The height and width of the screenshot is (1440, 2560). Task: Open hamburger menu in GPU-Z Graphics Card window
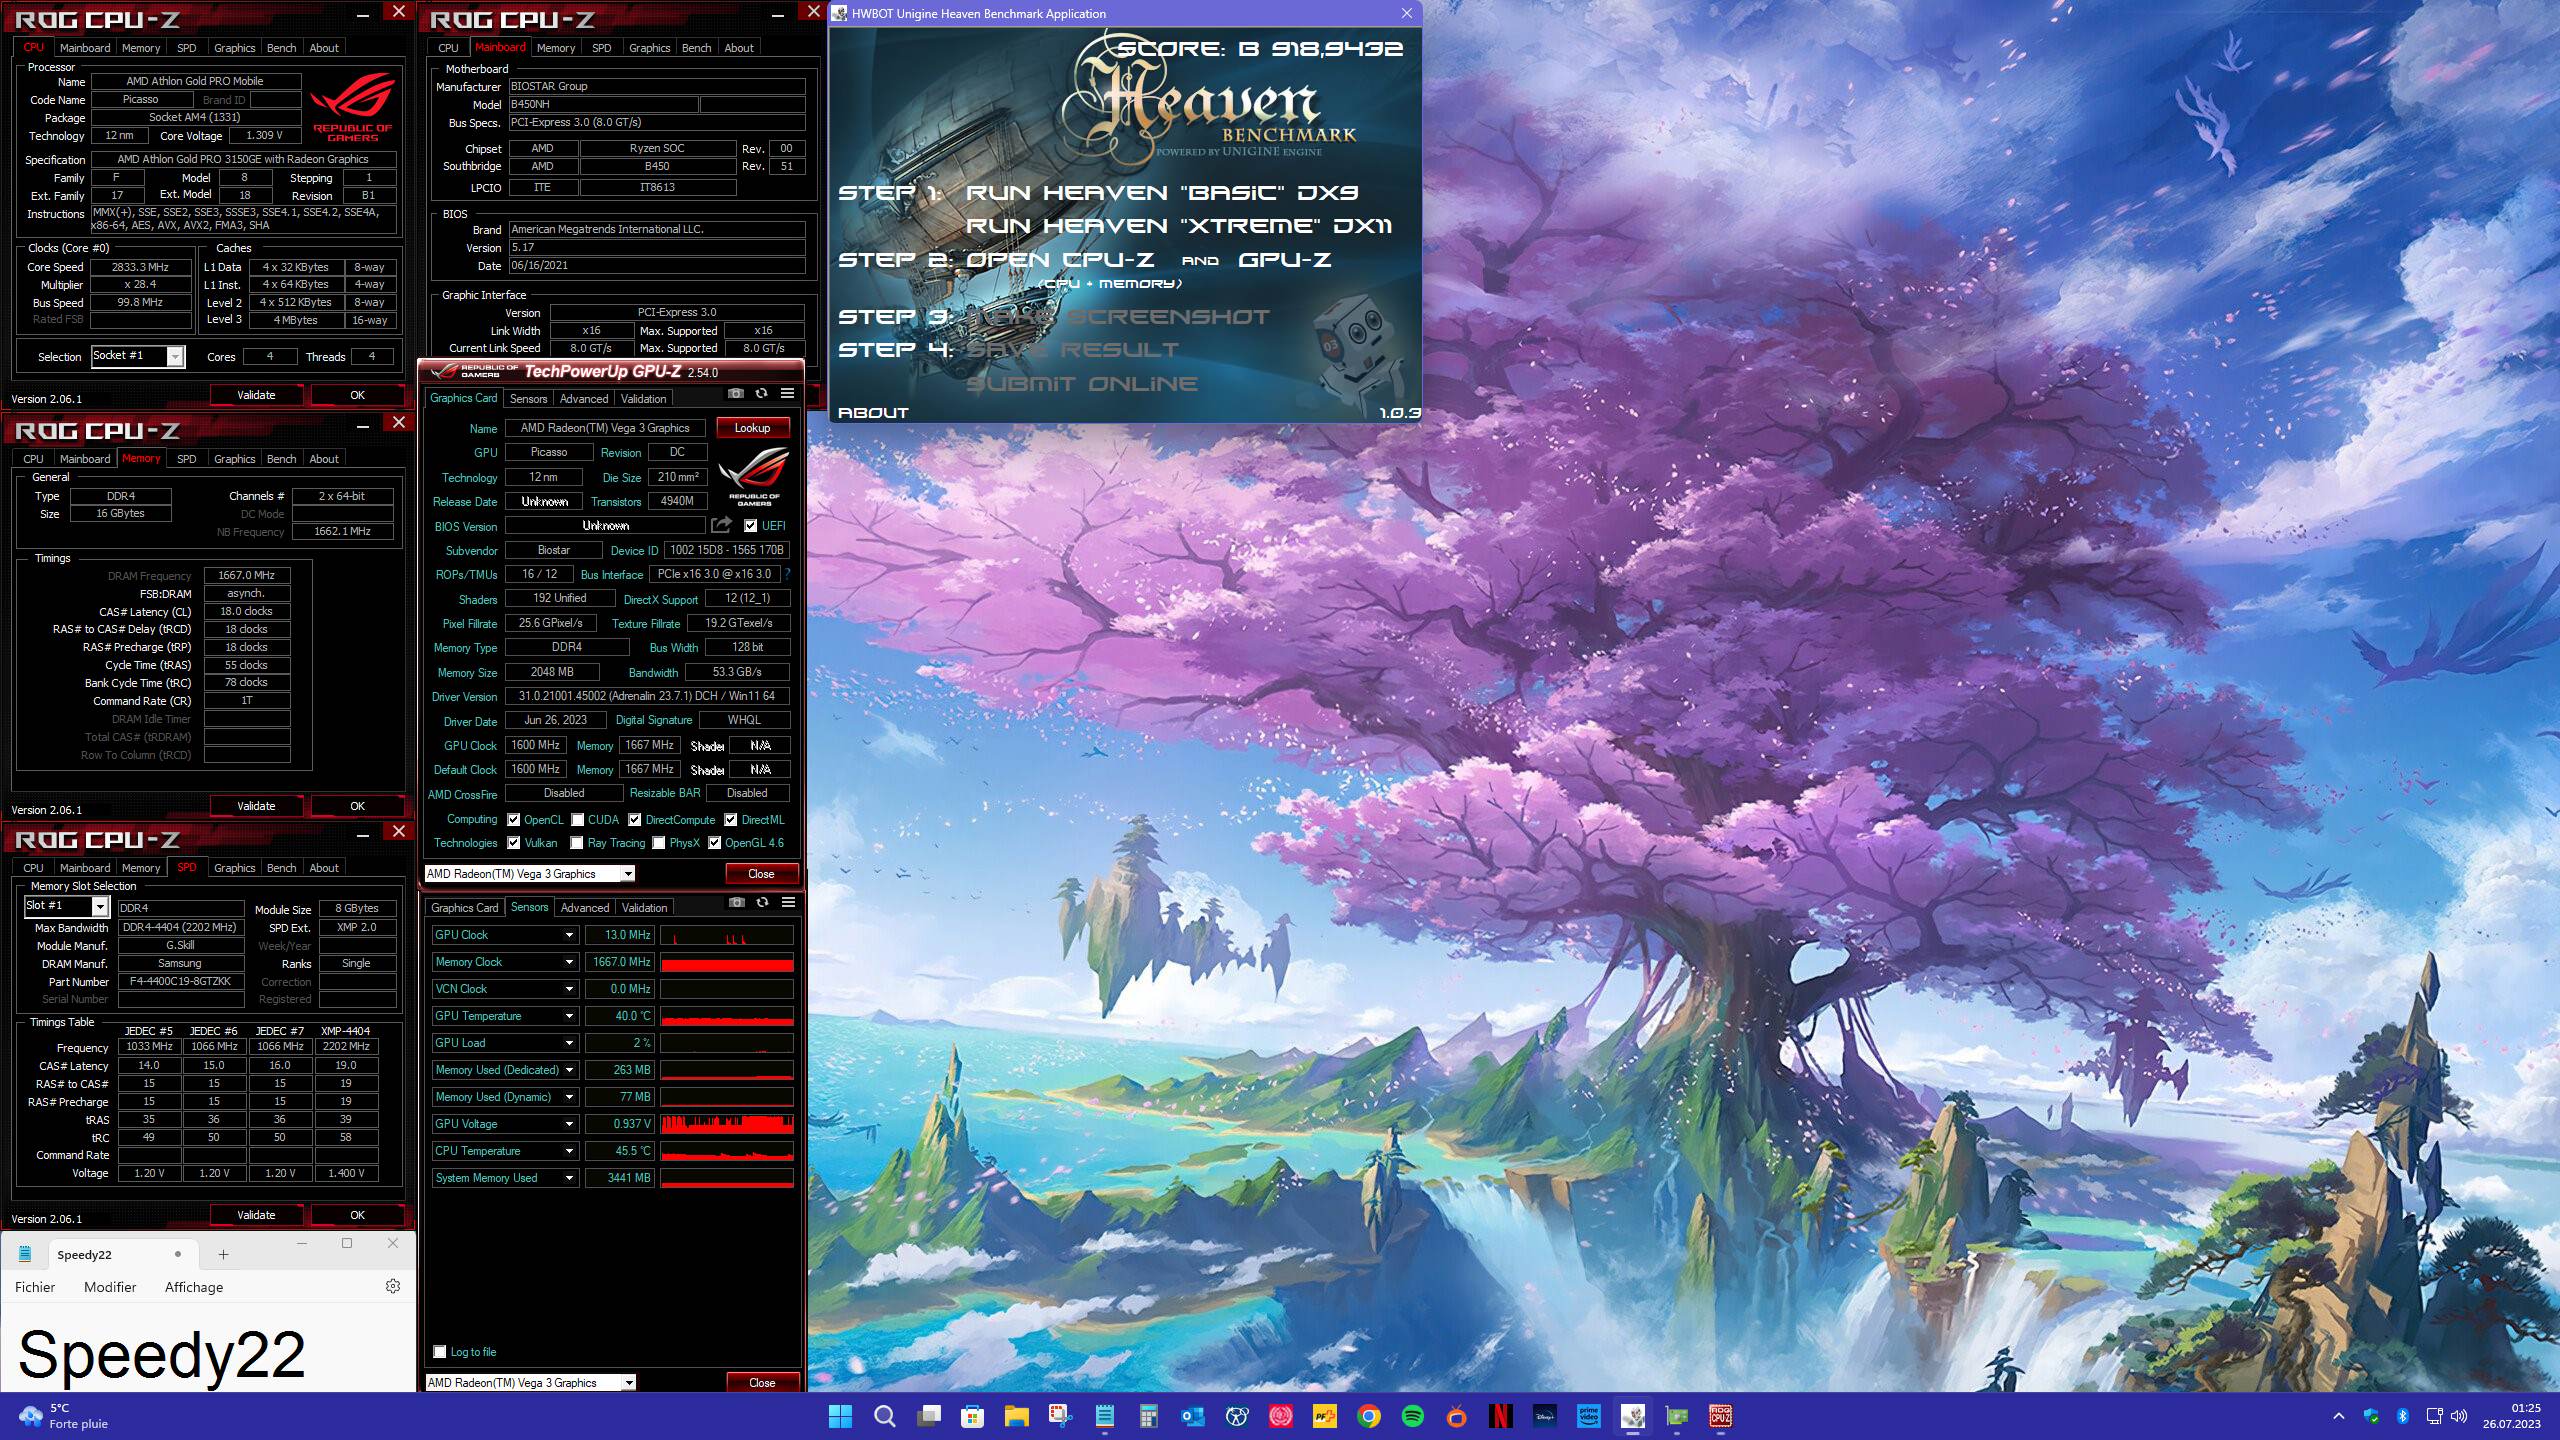[788, 394]
